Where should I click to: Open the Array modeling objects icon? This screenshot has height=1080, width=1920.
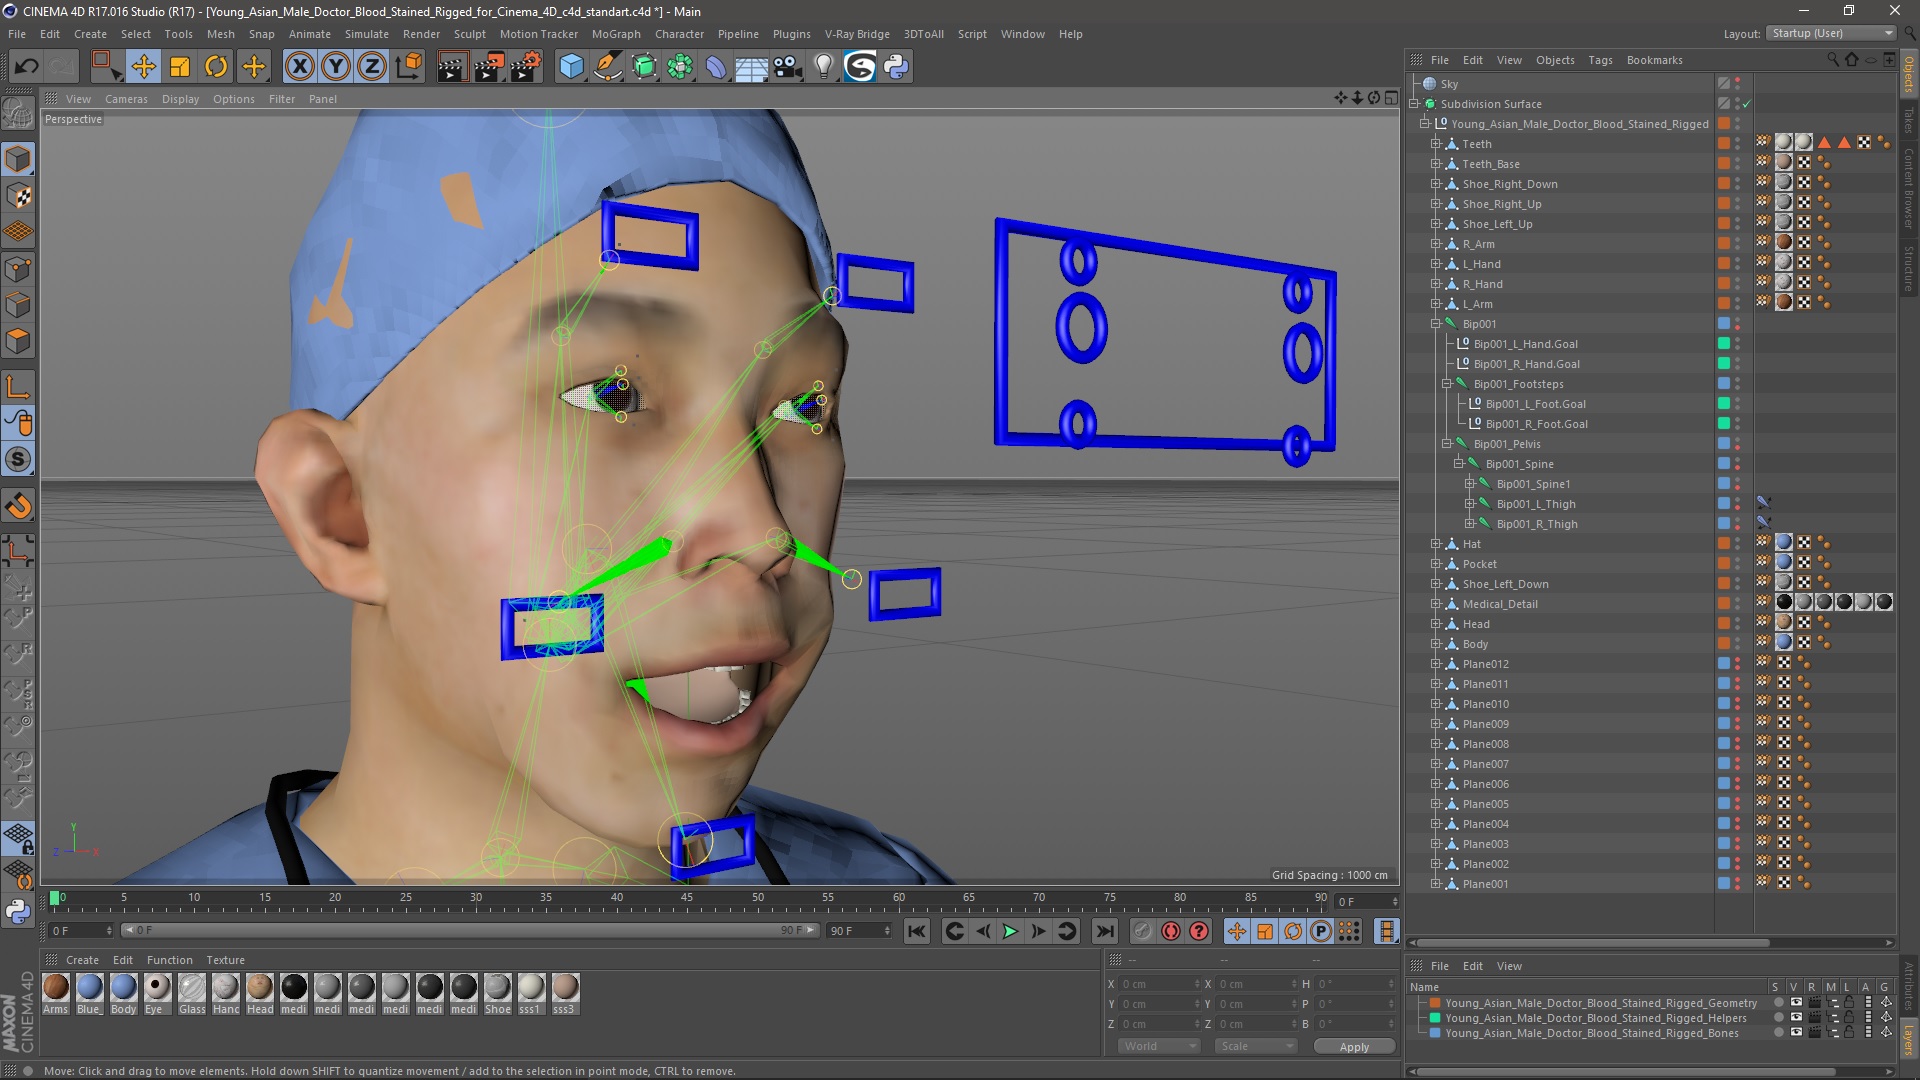[680, 67]
